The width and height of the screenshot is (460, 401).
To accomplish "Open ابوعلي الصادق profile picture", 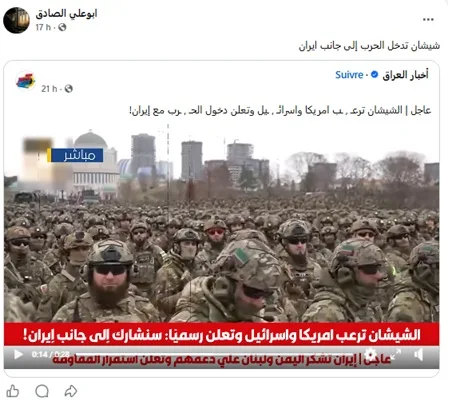I will 16,20.
